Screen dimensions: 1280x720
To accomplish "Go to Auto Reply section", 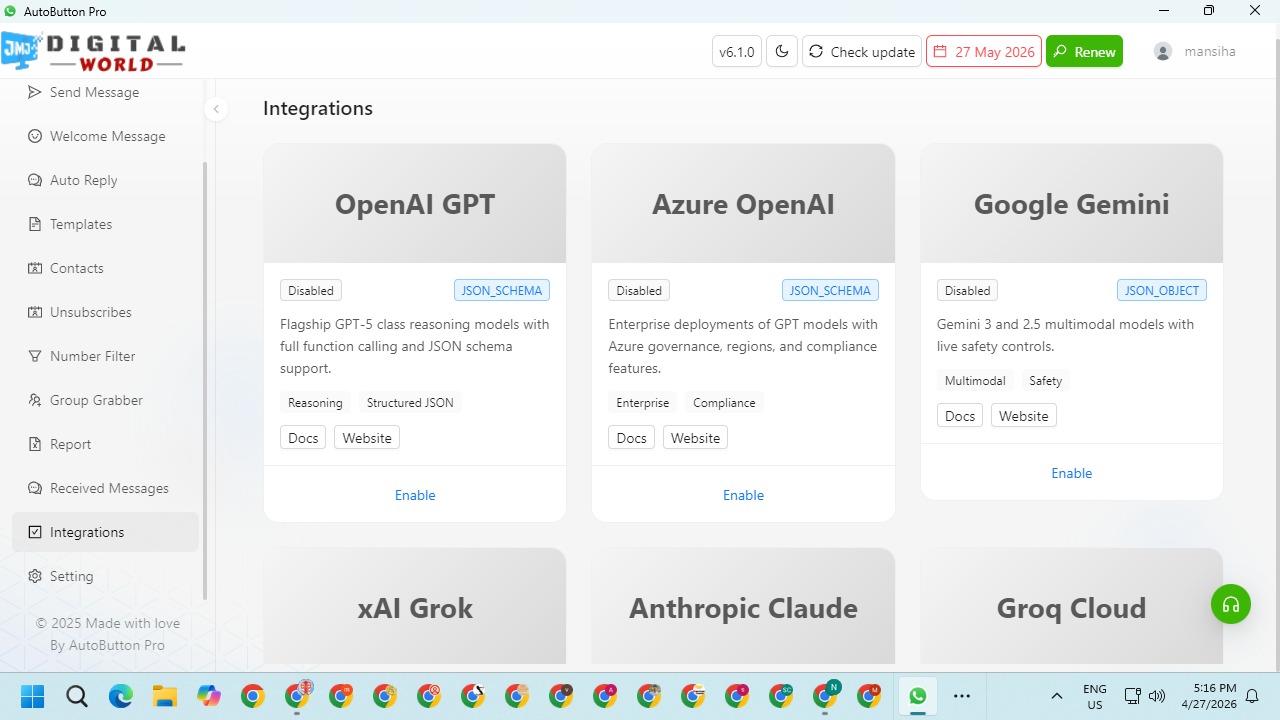I will 105,180.
